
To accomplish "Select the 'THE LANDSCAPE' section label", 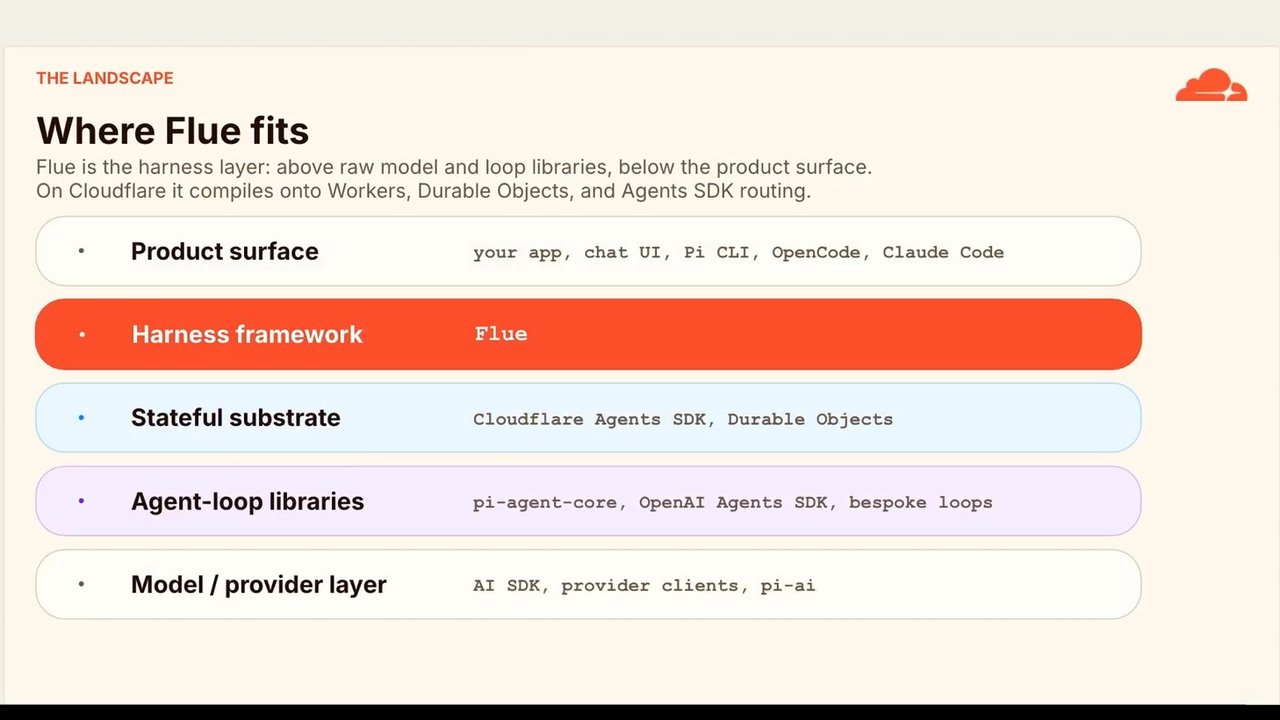I will click(105, 78).
